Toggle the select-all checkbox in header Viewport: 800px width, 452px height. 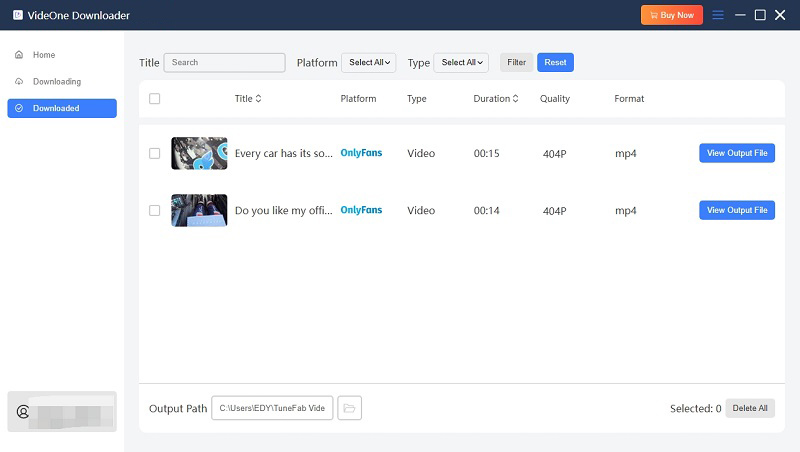click(x=154, y=99)
